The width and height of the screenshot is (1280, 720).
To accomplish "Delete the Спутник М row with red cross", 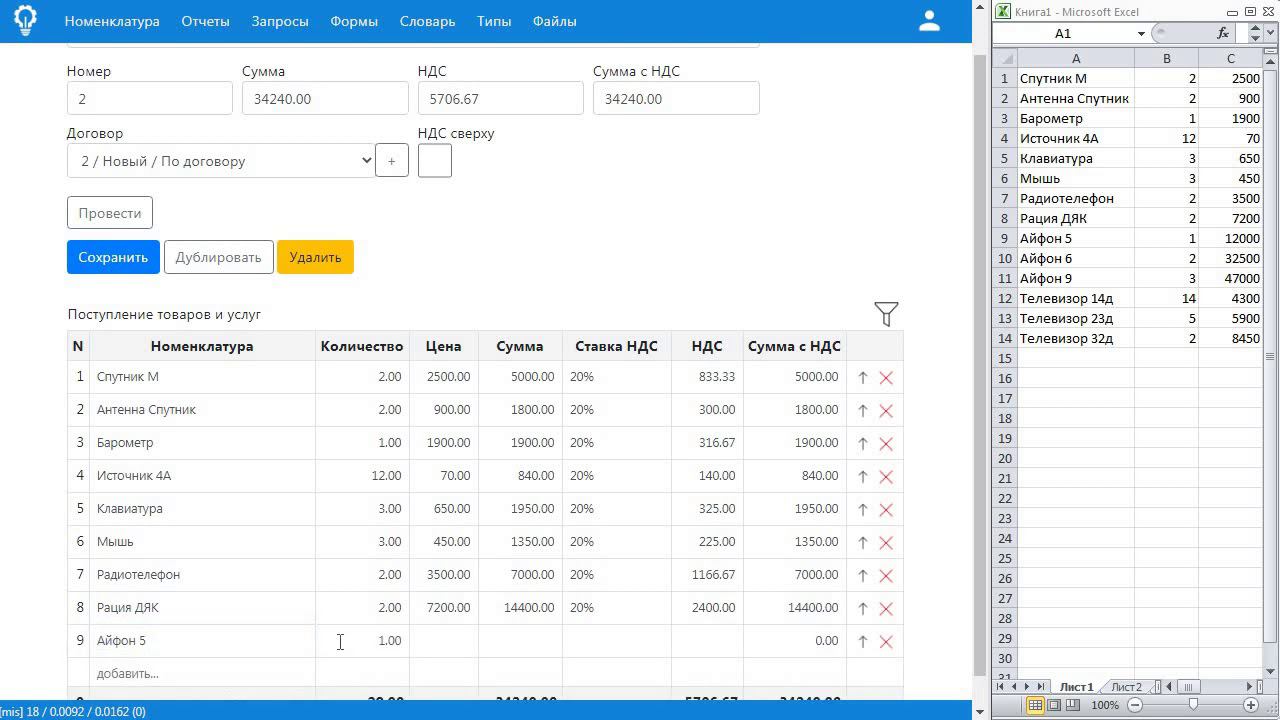I will (886, 378).
